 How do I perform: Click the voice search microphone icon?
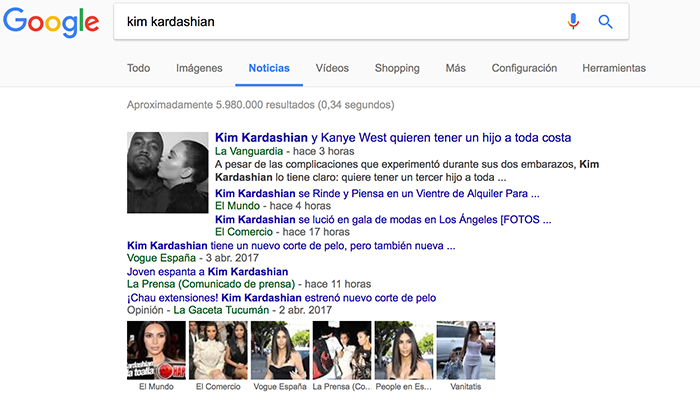[573, 21]
